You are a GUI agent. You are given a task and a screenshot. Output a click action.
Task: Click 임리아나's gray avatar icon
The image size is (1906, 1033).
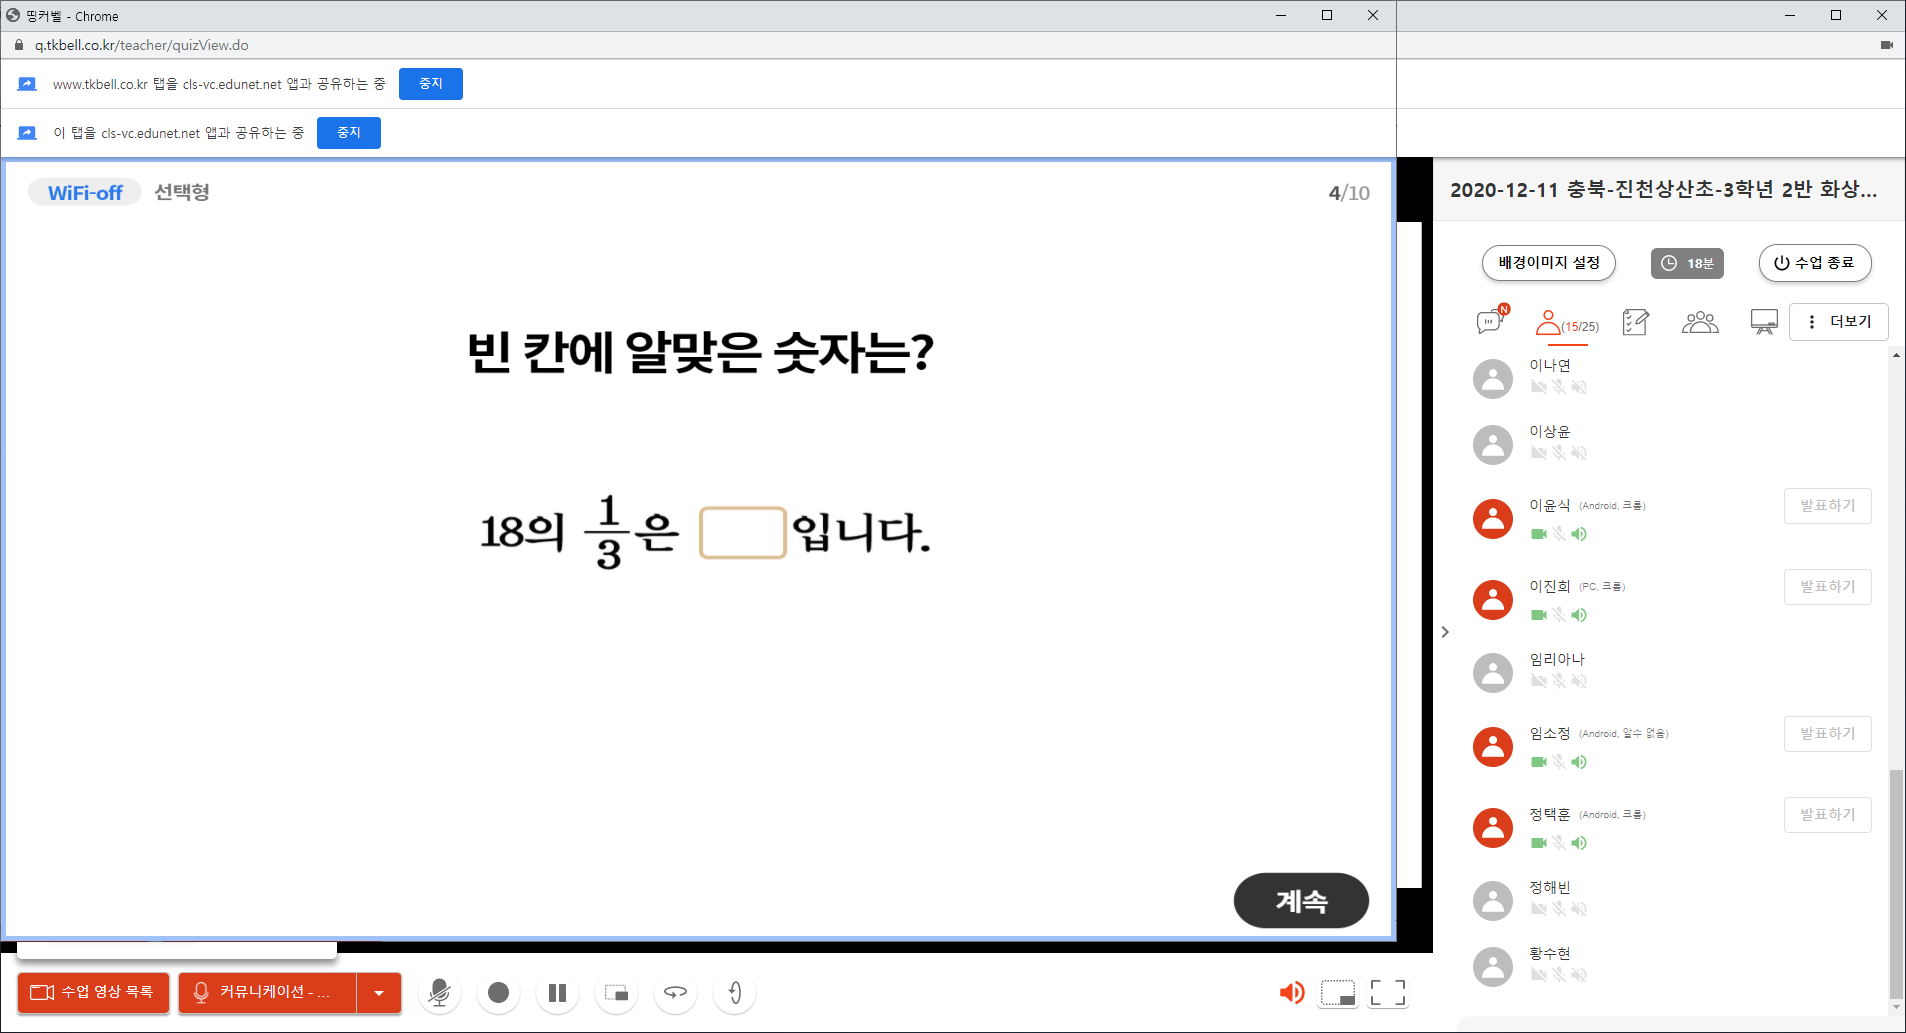(1493, 673)
